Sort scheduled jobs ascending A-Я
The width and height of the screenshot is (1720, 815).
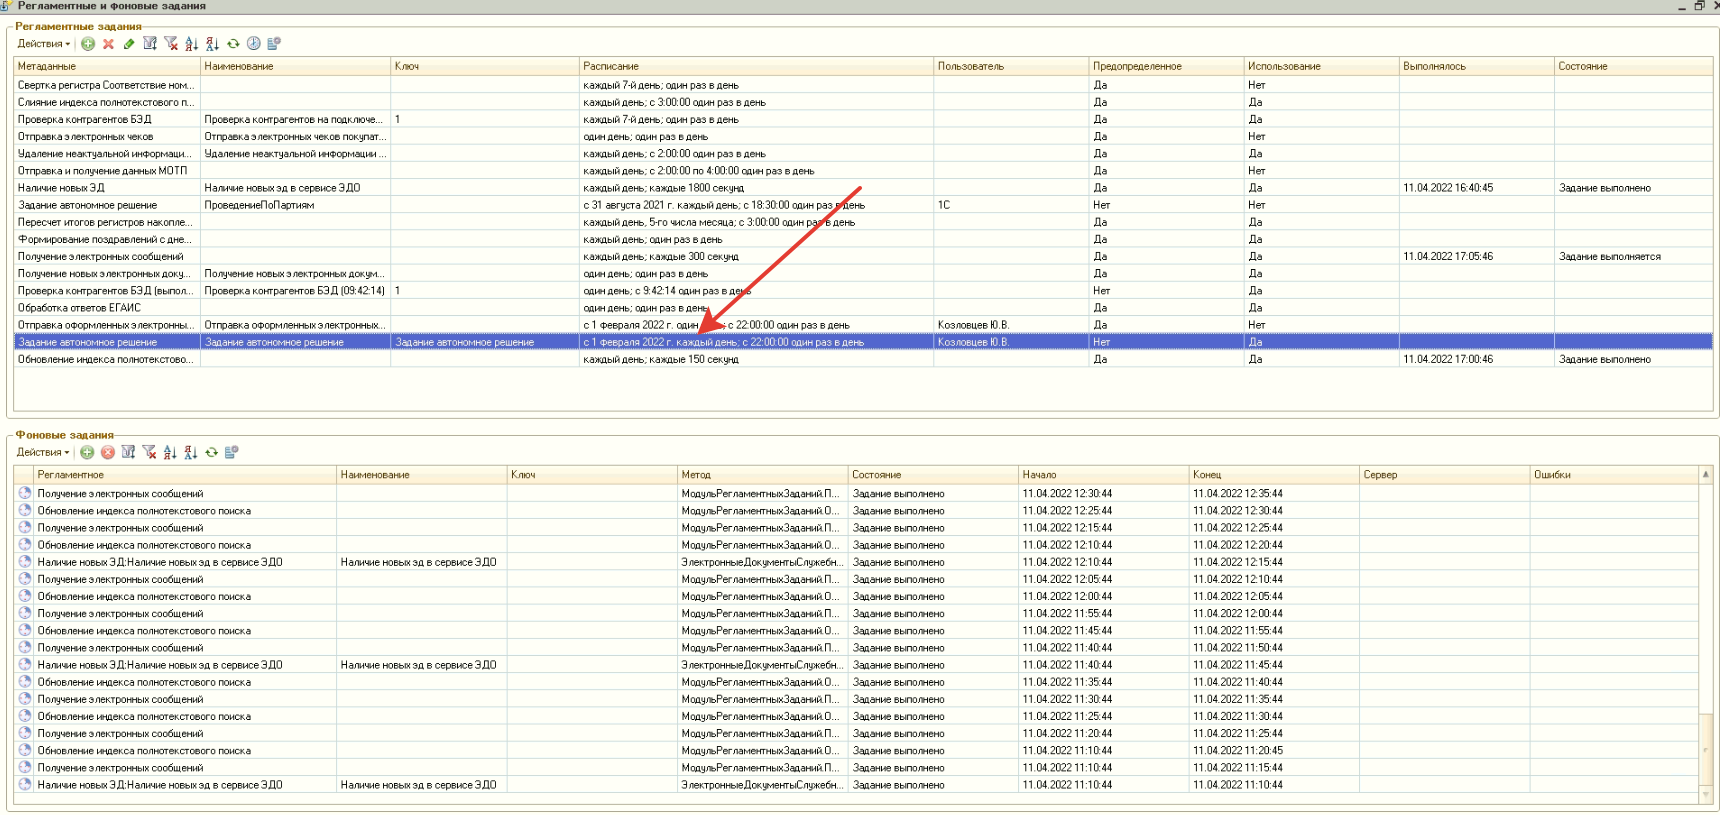(x=191, y=44)
